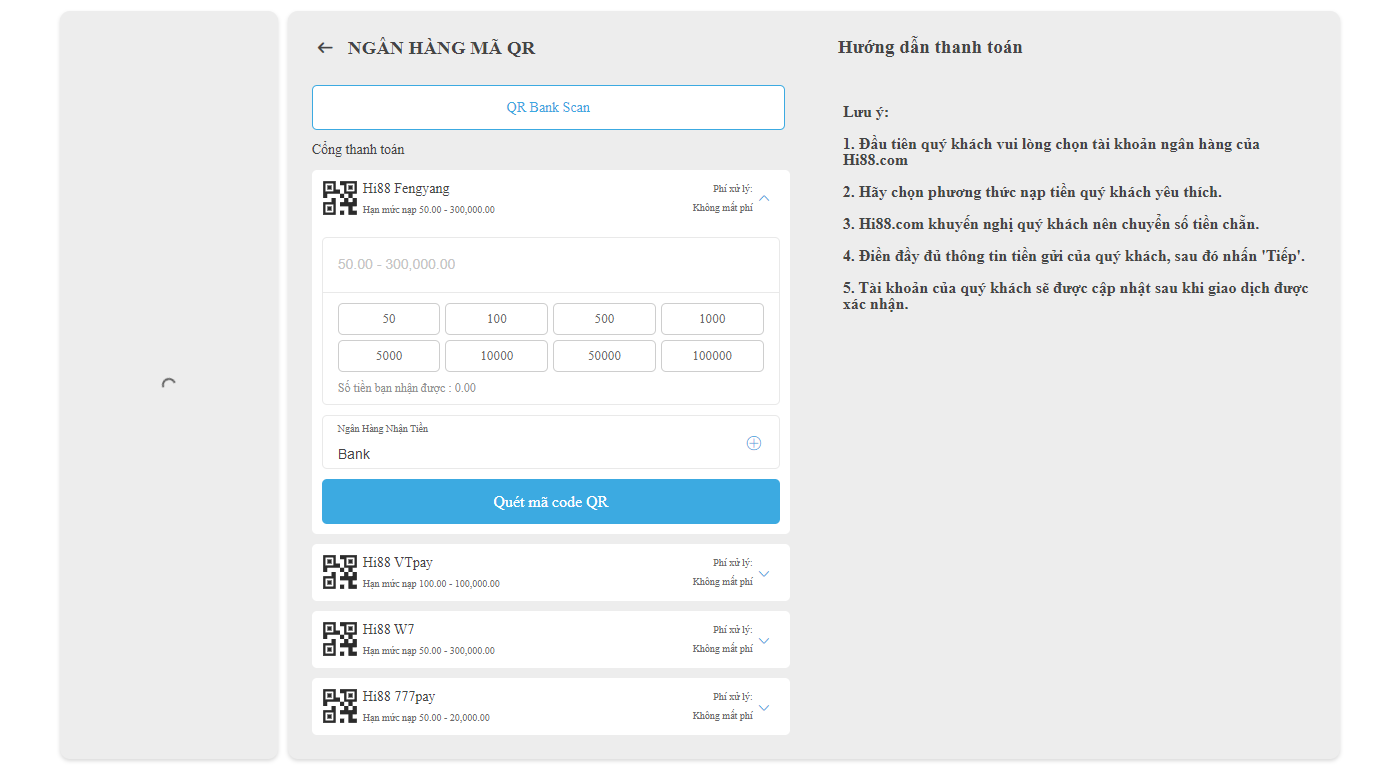Select the QR Bank Scan tab

pos(548,107)
